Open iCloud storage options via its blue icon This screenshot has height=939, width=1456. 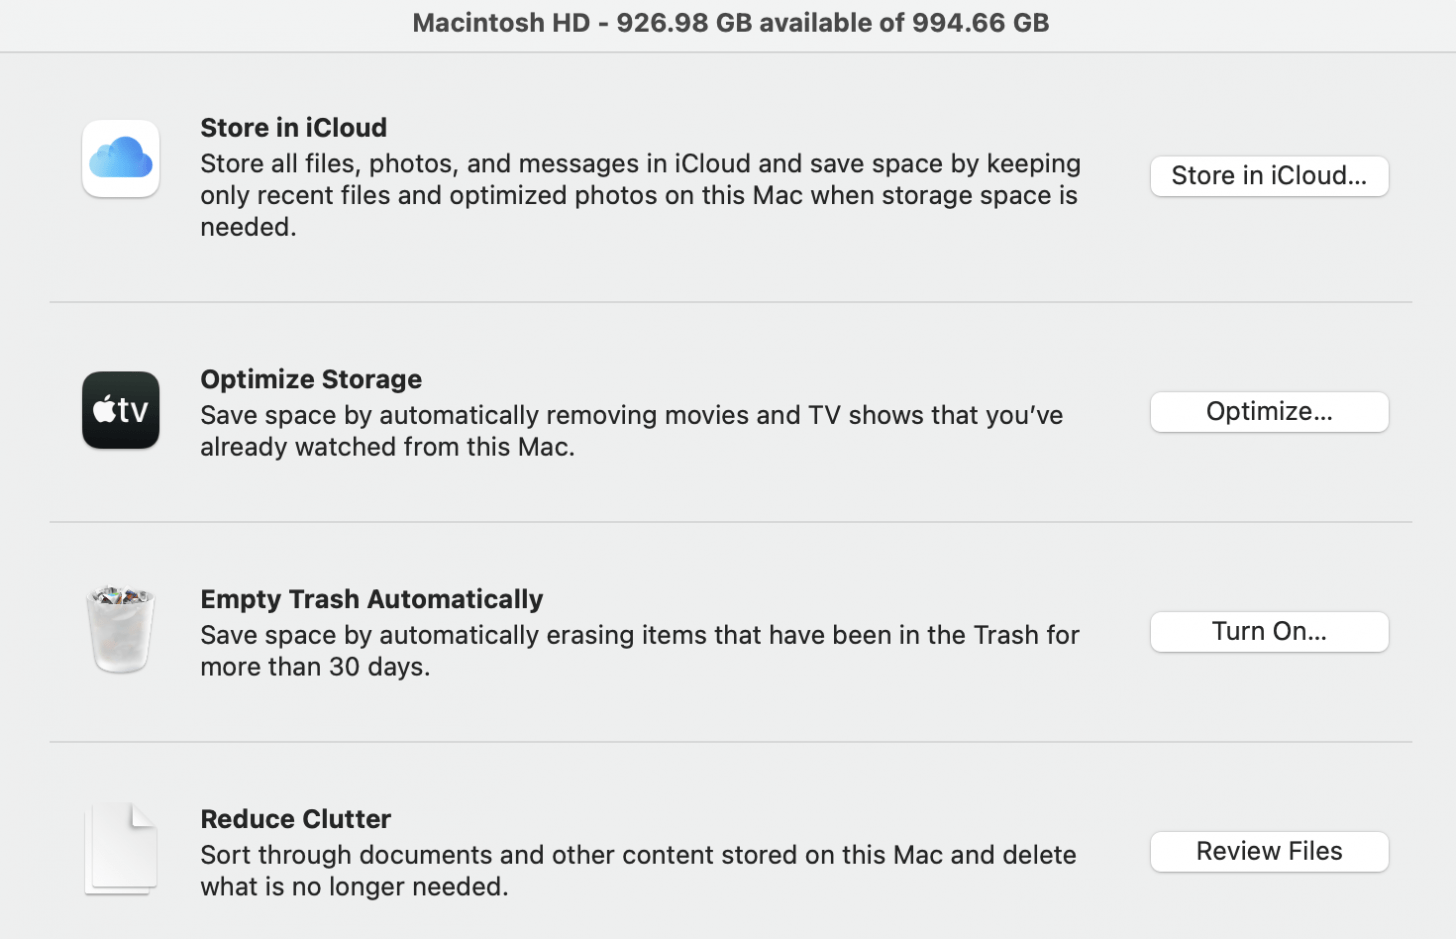(120, 158)
